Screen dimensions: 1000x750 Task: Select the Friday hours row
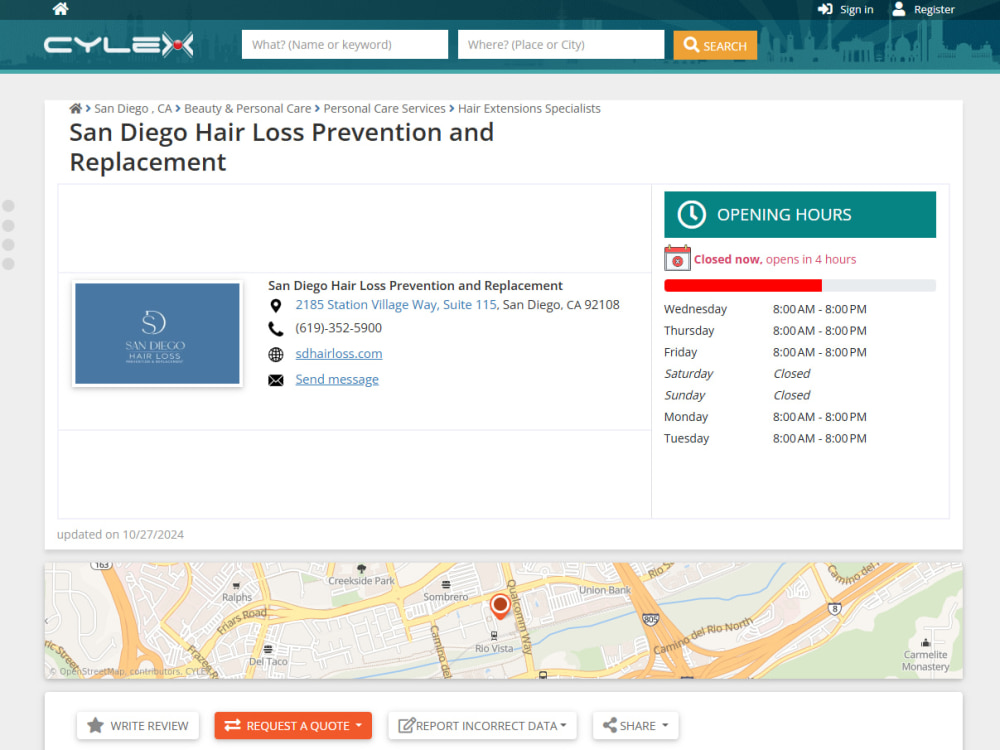[x=765, y=352]
